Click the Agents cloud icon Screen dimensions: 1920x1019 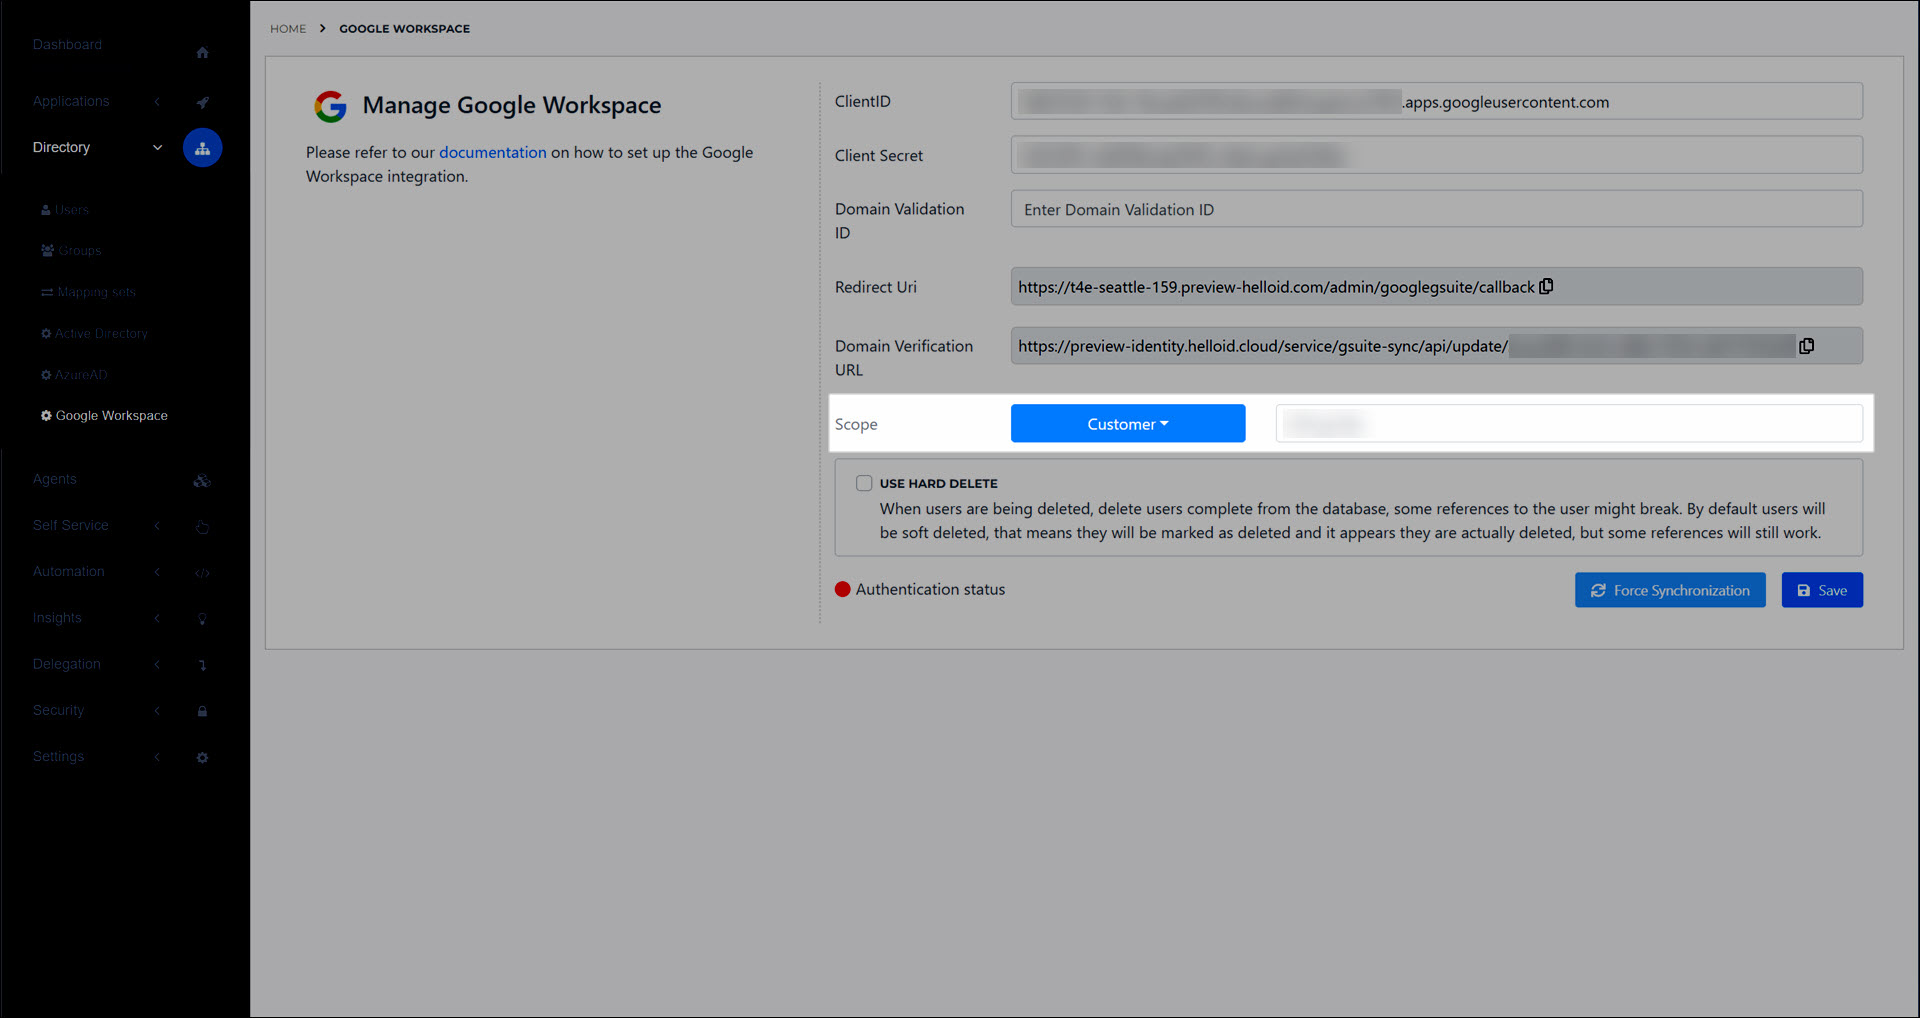tap(202, 481)
